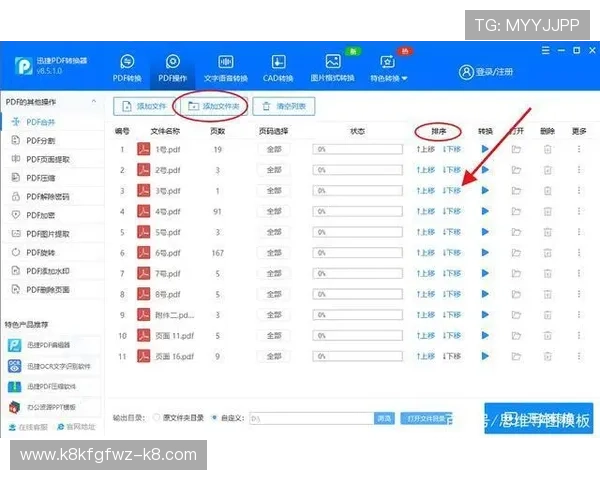
Task: Expand the 特色转换 dropdown menu
Action: [x=405, y=79]
